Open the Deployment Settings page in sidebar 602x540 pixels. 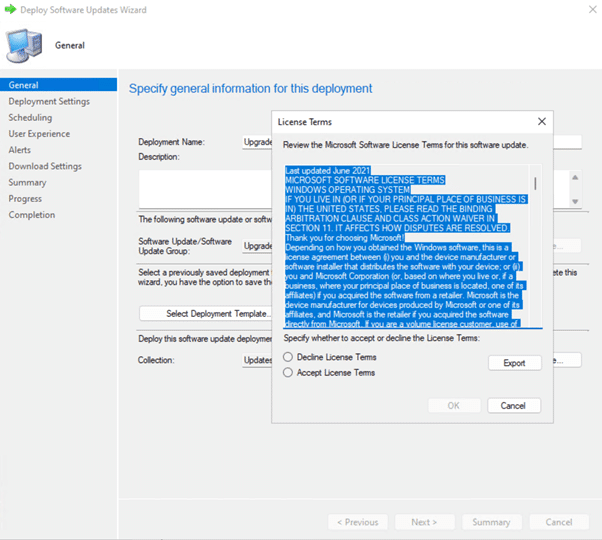49,102
